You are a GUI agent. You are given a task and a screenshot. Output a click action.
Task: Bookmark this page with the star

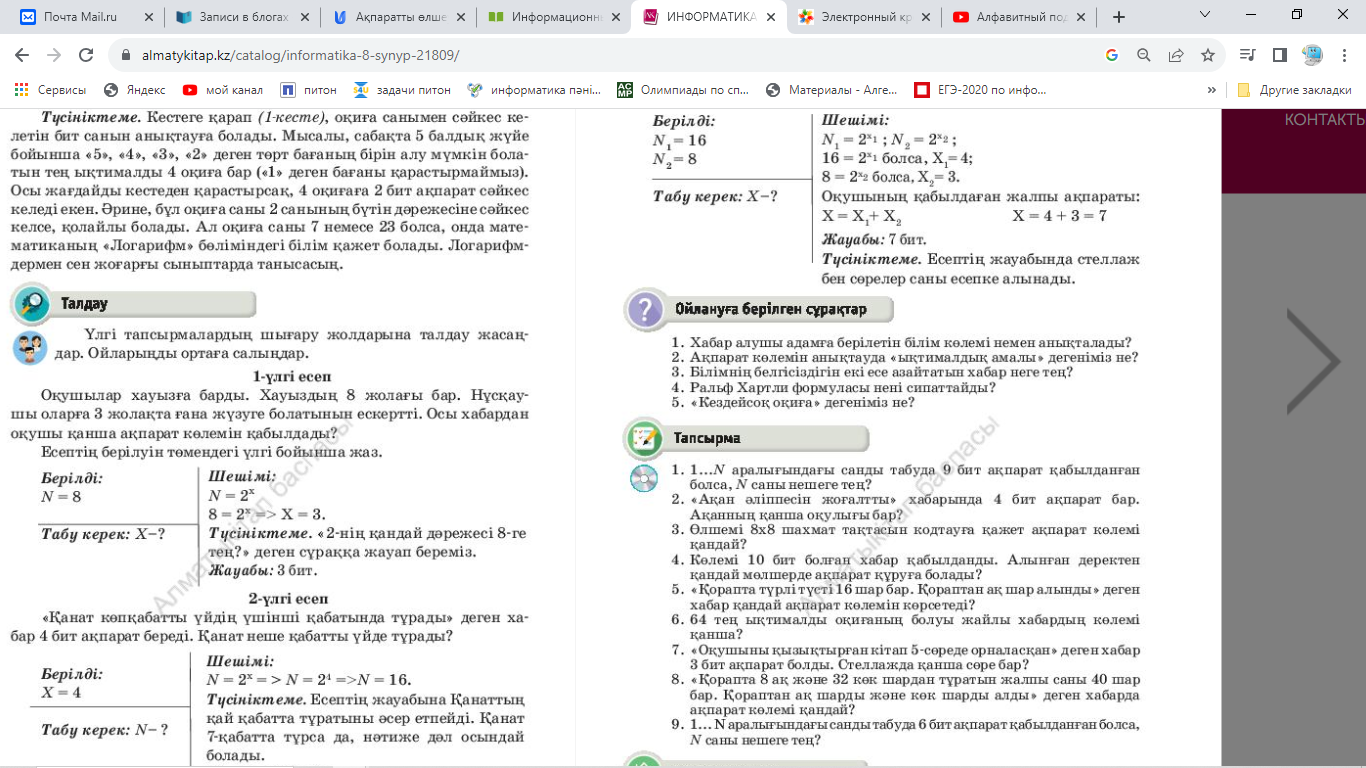[x=1208, y=55]
